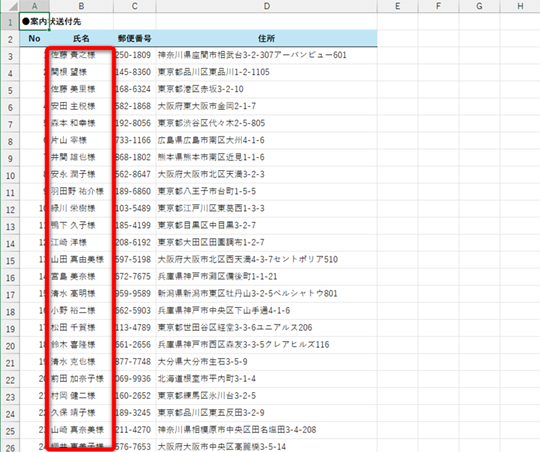Select row 22 by its row header

pyautogui.click(x=10, y=380)
